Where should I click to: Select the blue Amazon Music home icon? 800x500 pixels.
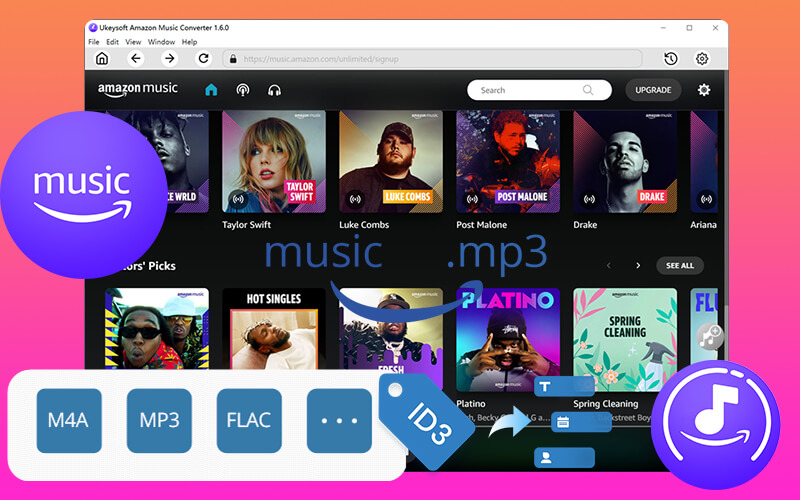[211, 90]
